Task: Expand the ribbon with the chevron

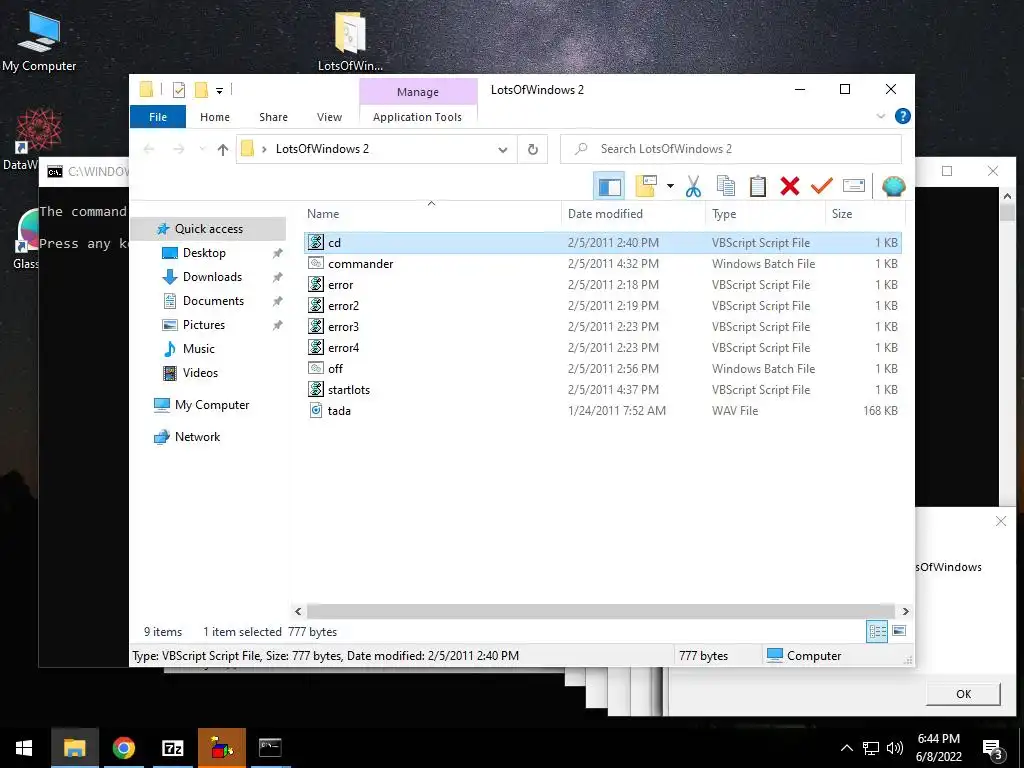Action: [x=880, y=116]
